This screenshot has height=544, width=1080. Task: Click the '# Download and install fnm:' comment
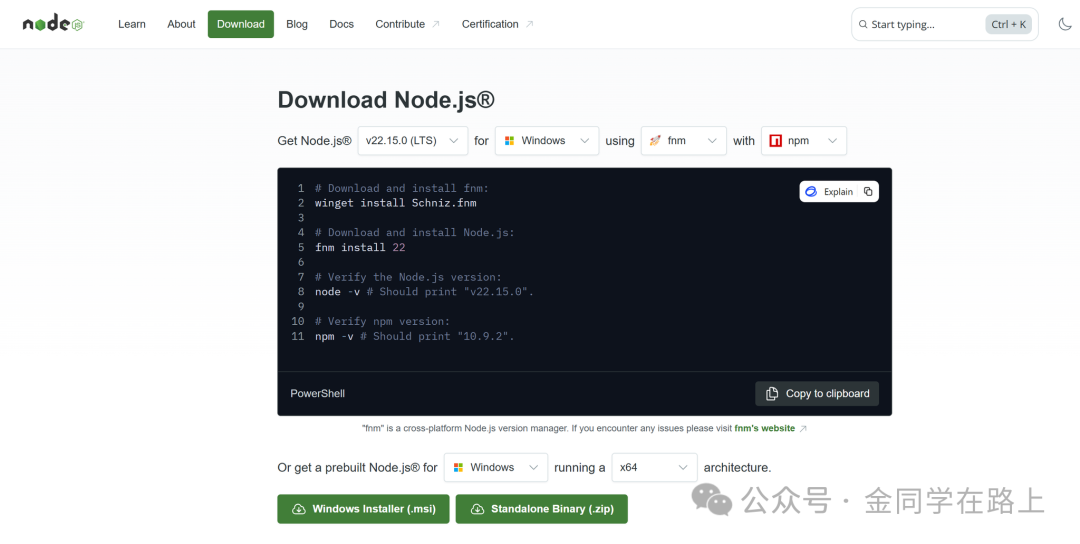[x=402, y=188]
